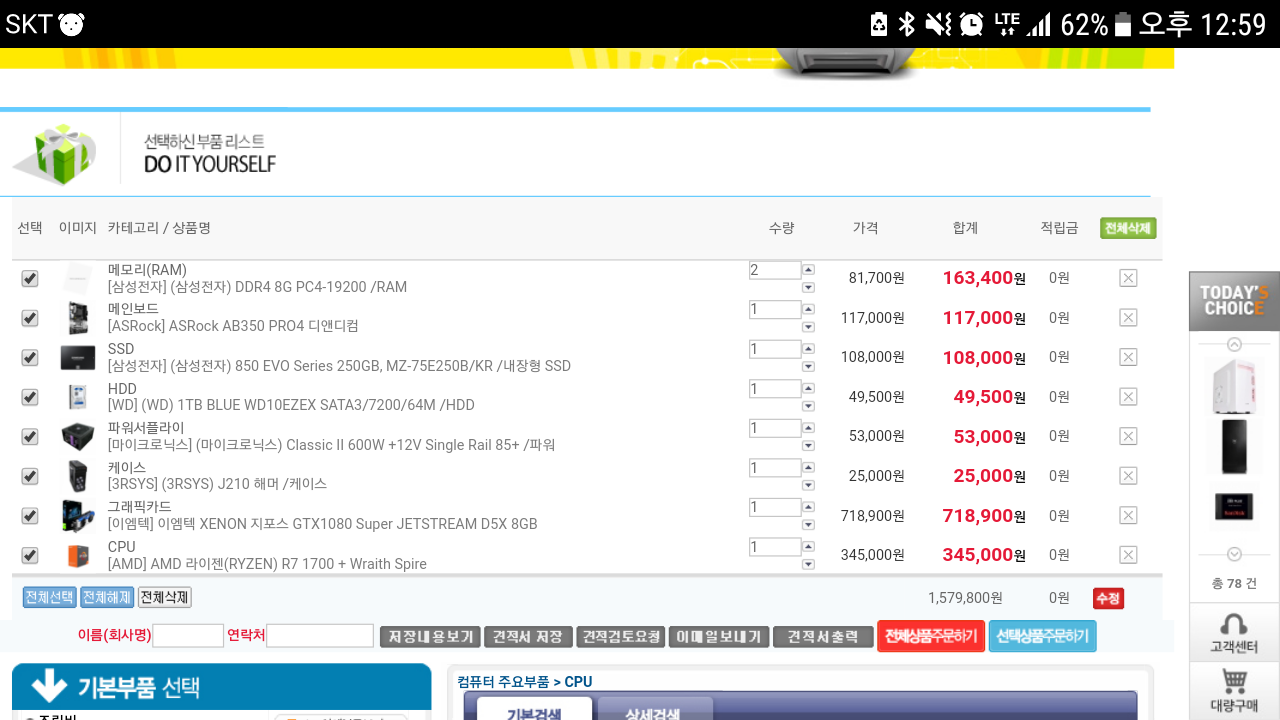Screen dimensions: 1280x720
Task: Open the power supply product thumbnail
Action: [x=77, y=436]
